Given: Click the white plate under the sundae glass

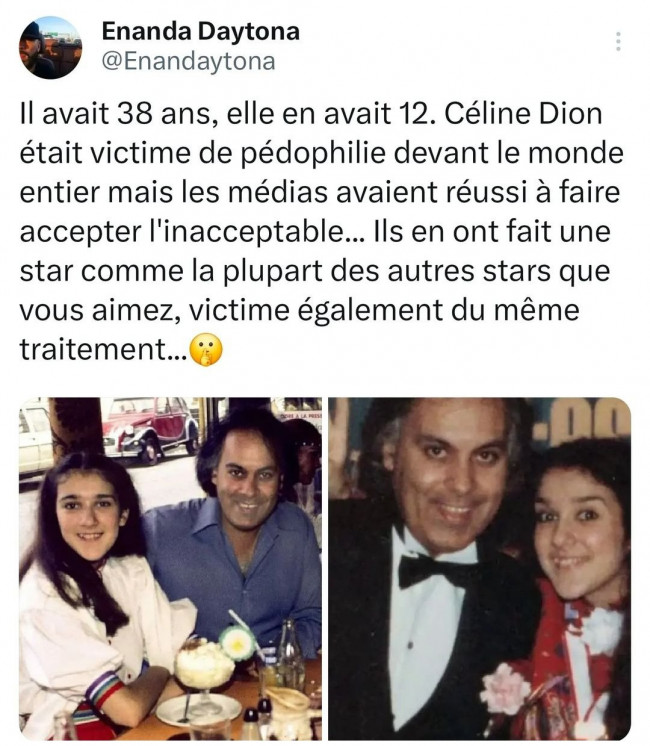Looking at the screenshot, I should (199, 709).
